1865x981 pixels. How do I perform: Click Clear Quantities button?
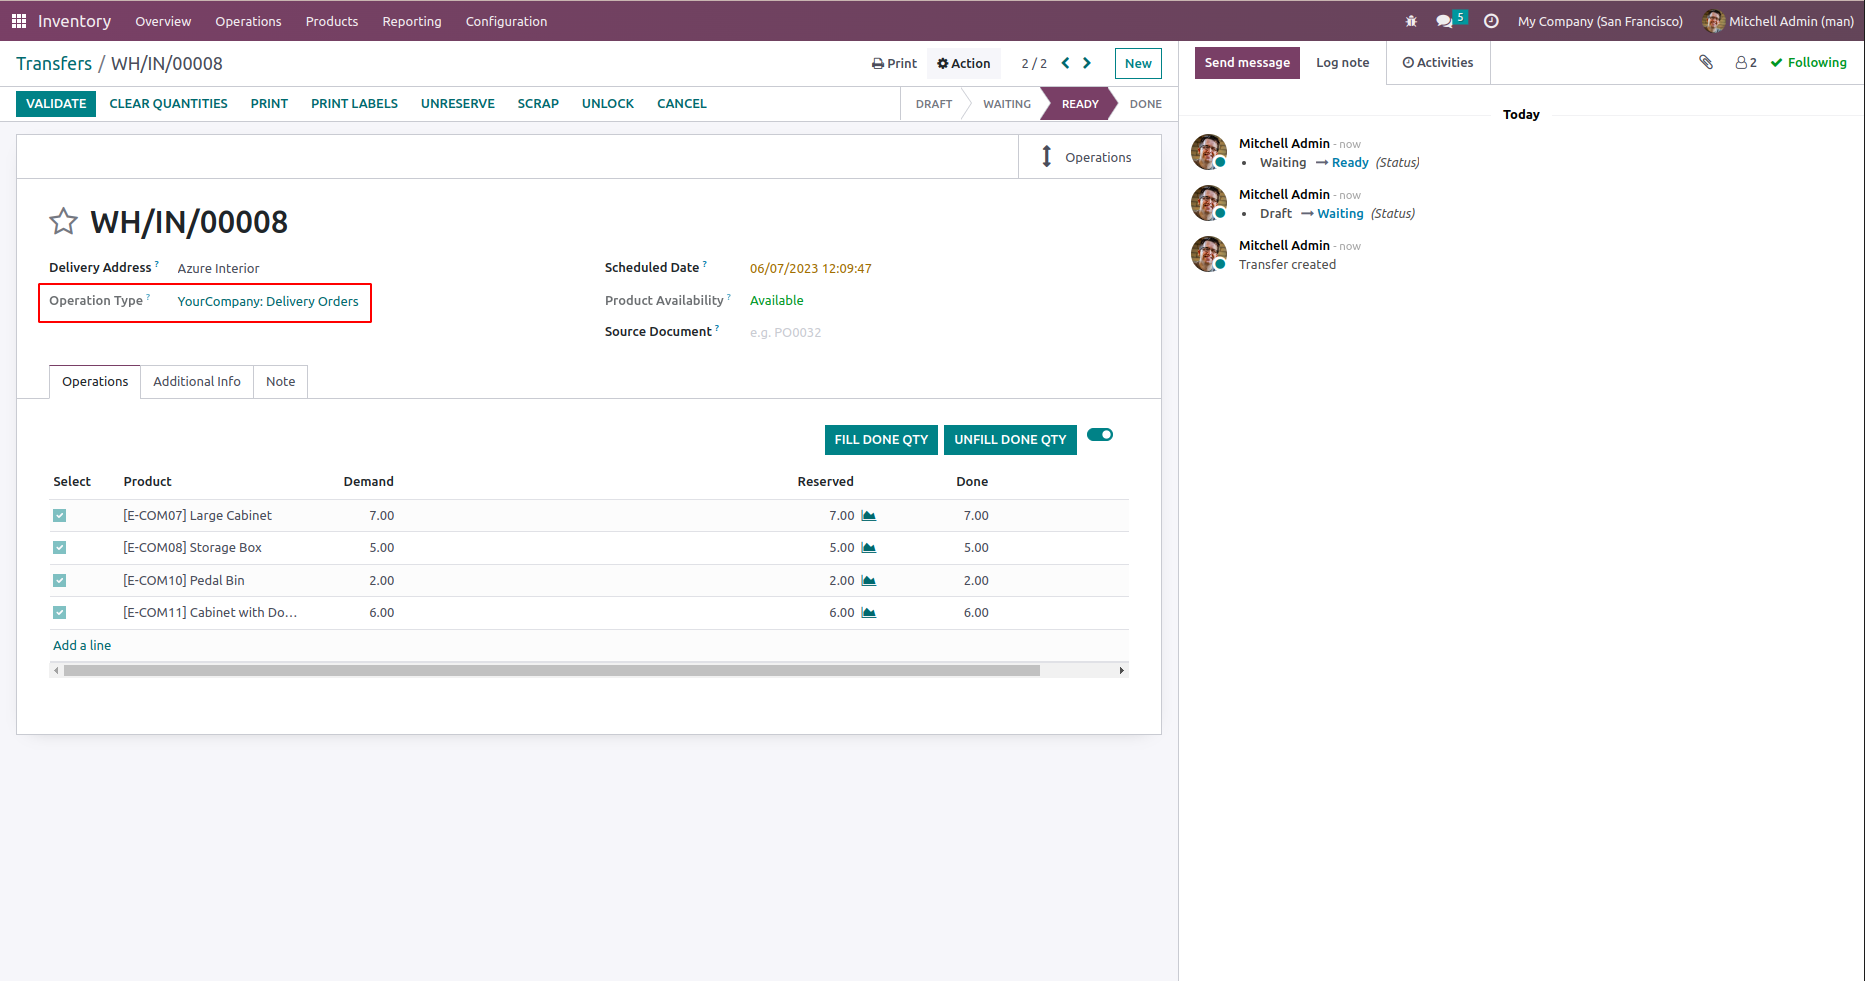(168, 104)
